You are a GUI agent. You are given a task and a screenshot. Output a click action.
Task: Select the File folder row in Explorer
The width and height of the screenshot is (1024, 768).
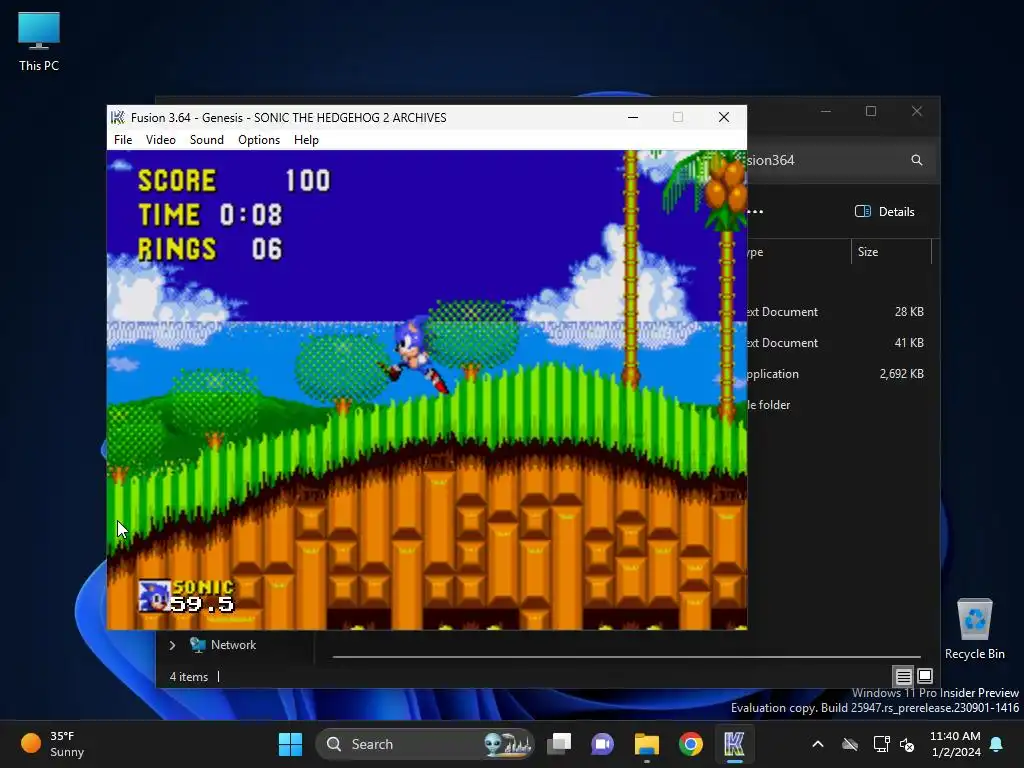click(x=839, y=405)
